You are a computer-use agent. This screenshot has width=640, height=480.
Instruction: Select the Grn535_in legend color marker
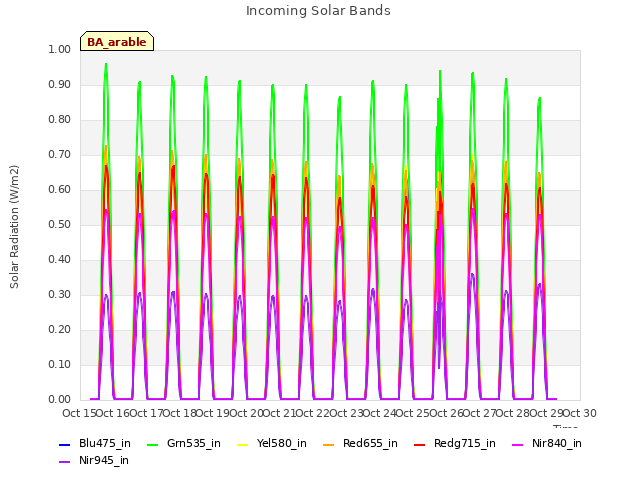click(152, 444)
